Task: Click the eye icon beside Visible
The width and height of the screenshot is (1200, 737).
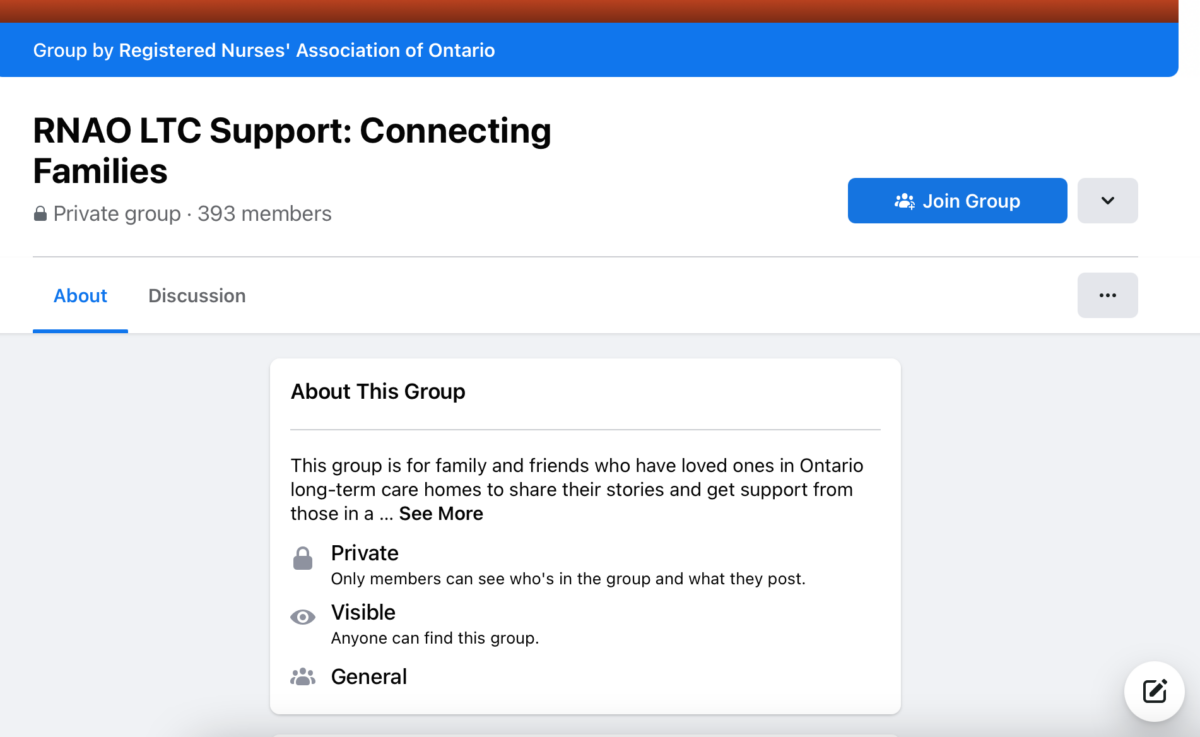Action: (x=303, y=617)
